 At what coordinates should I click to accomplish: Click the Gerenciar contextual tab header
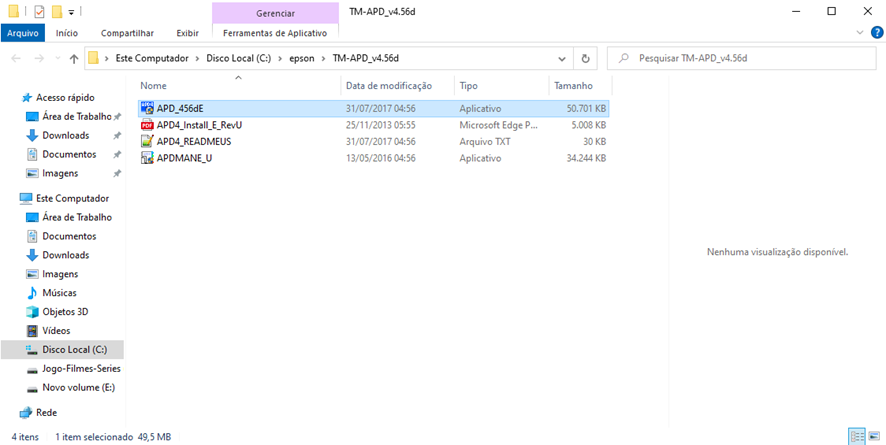[275, 13]
